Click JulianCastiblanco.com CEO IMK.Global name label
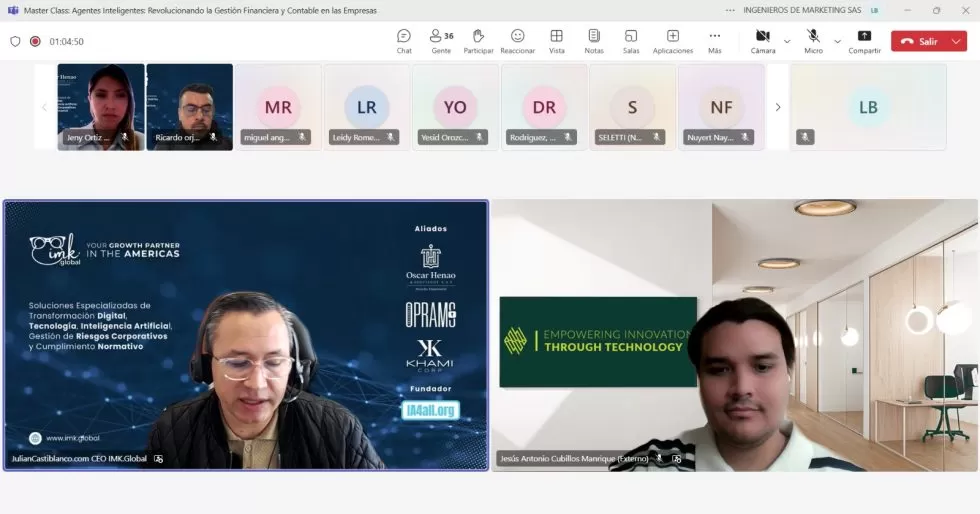This screenshot has height=514, width=980. pos(79,458)
